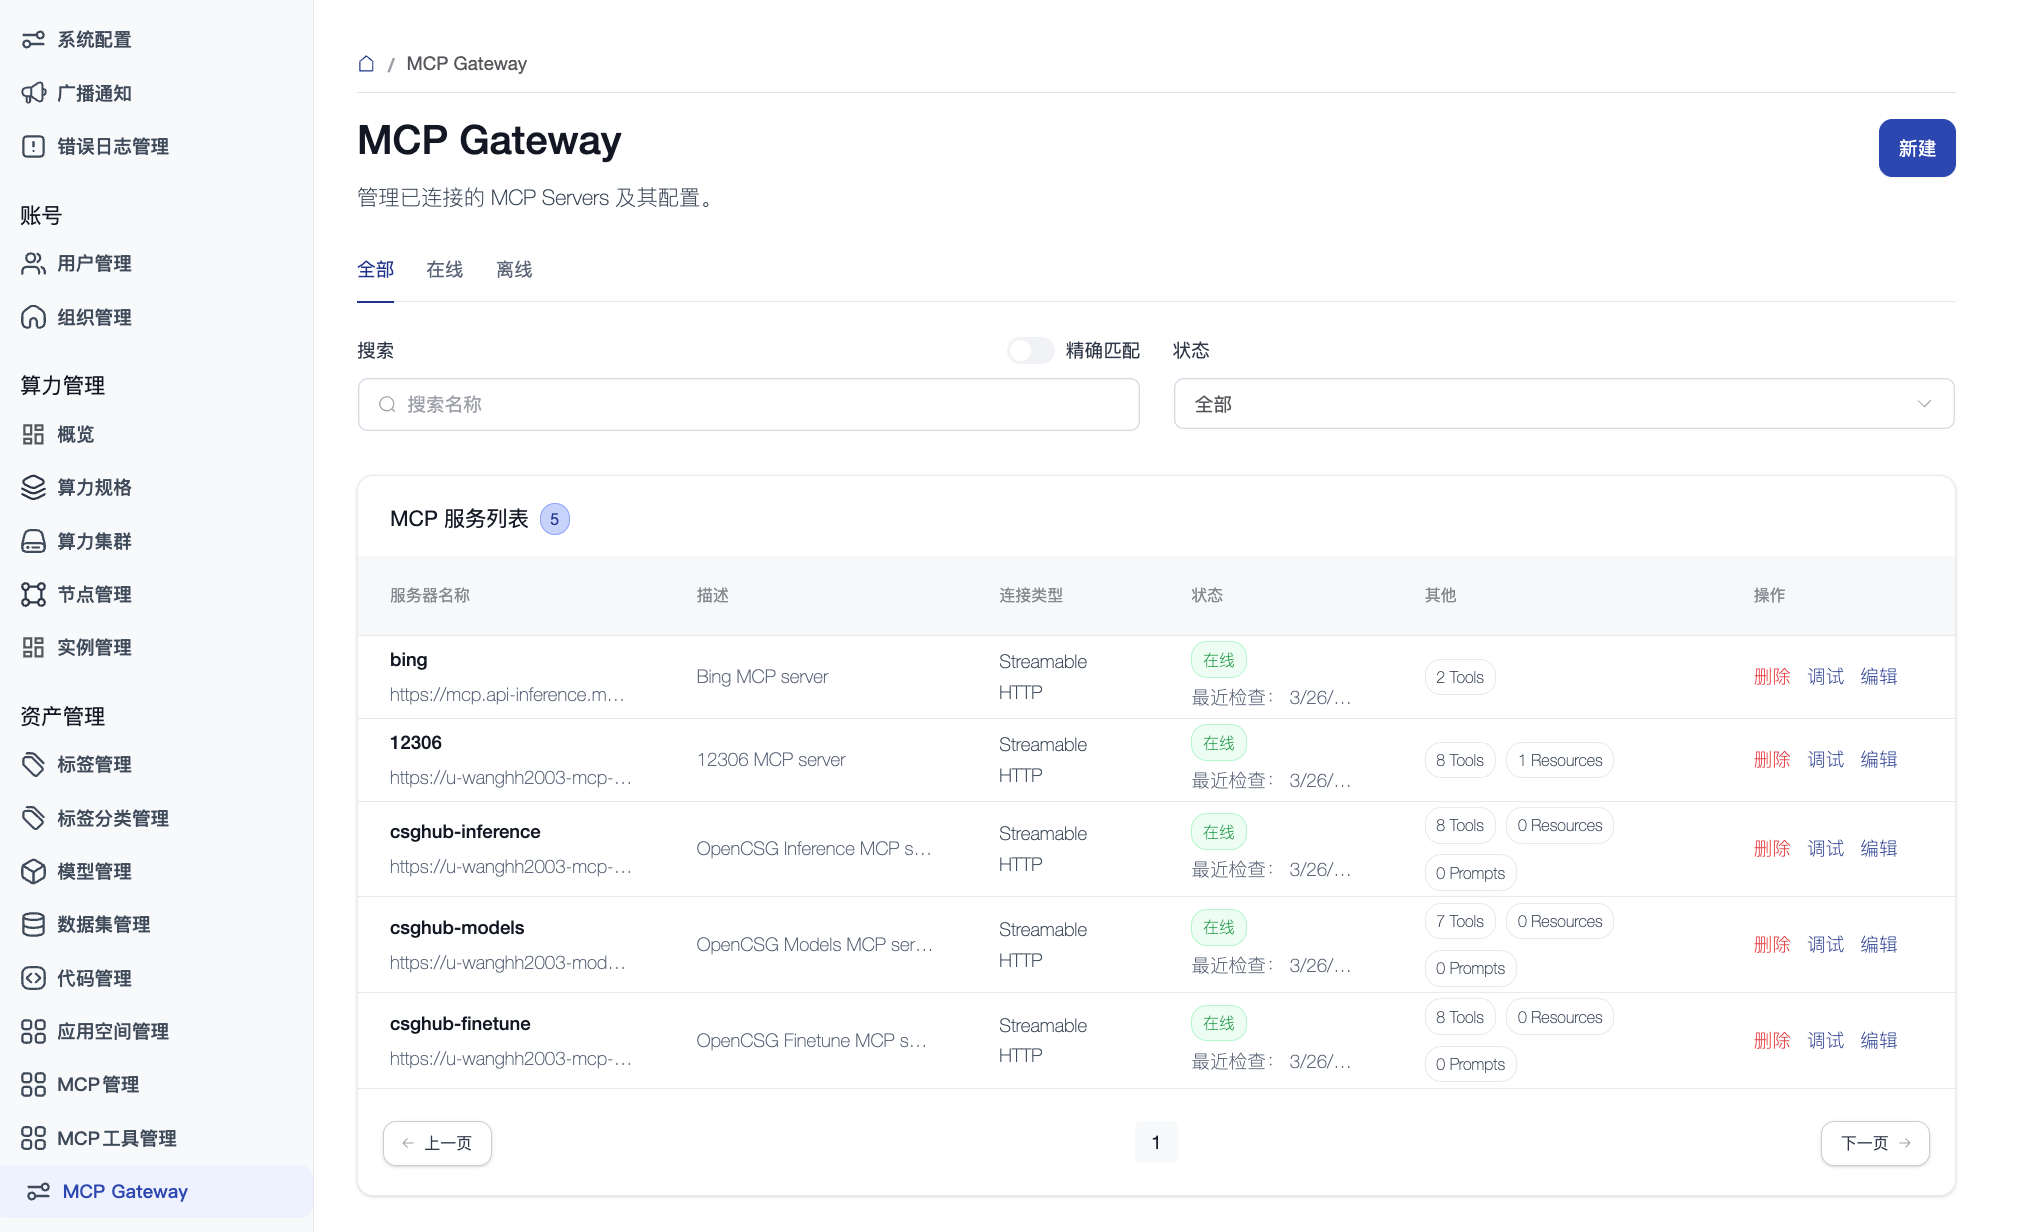Click the 模型管理 cube icon

tap(33, 871)
